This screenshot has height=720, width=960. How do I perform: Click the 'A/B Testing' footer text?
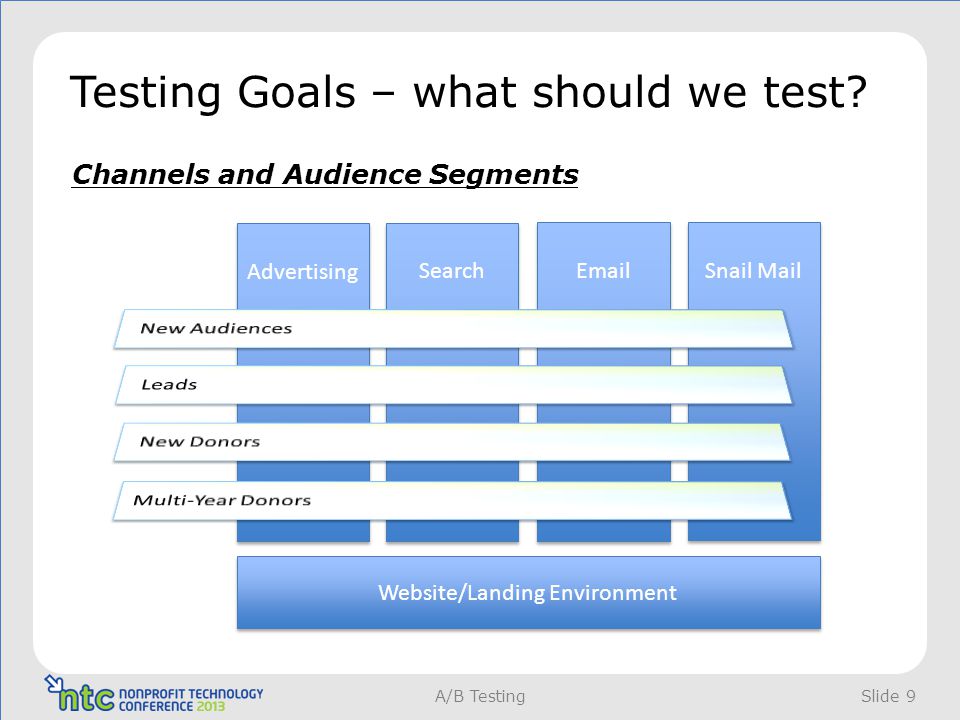tap(480, 696)
